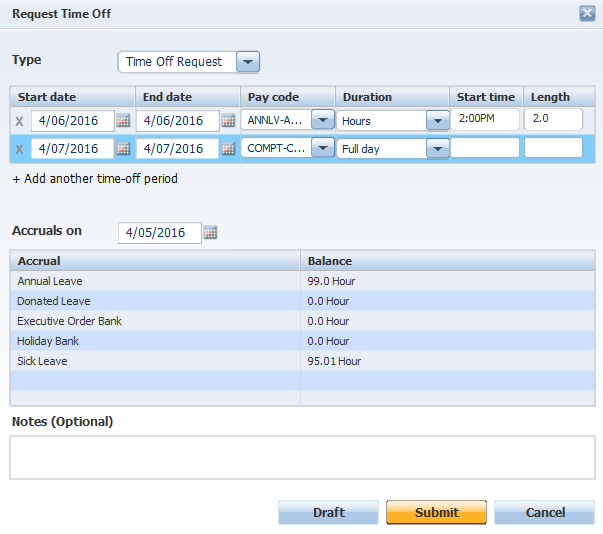The width and height of the screenshot is (603, 534).
Task: Remove the 4/06/2016 time-off row with X
Action: (19, 121)
